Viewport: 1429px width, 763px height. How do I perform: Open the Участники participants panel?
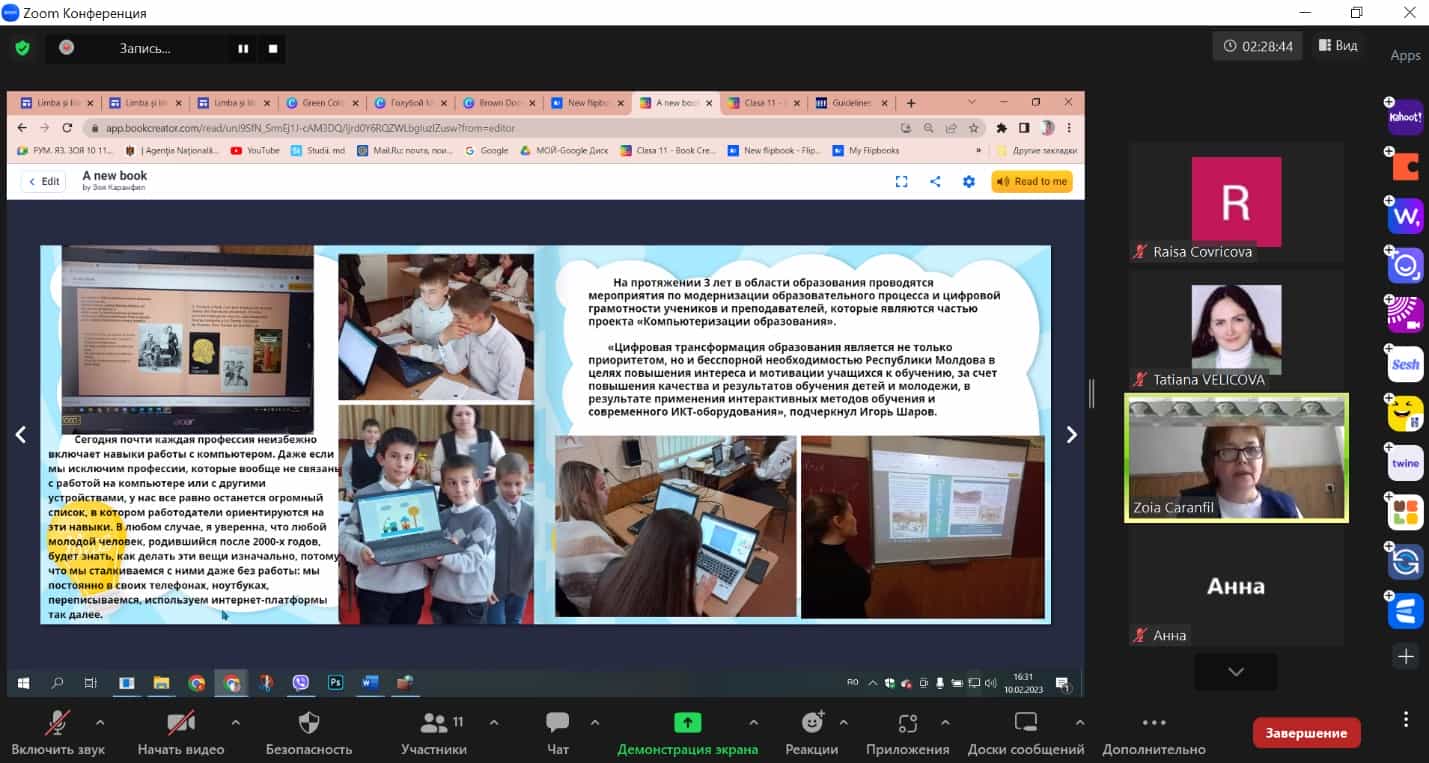click(434, 733)
